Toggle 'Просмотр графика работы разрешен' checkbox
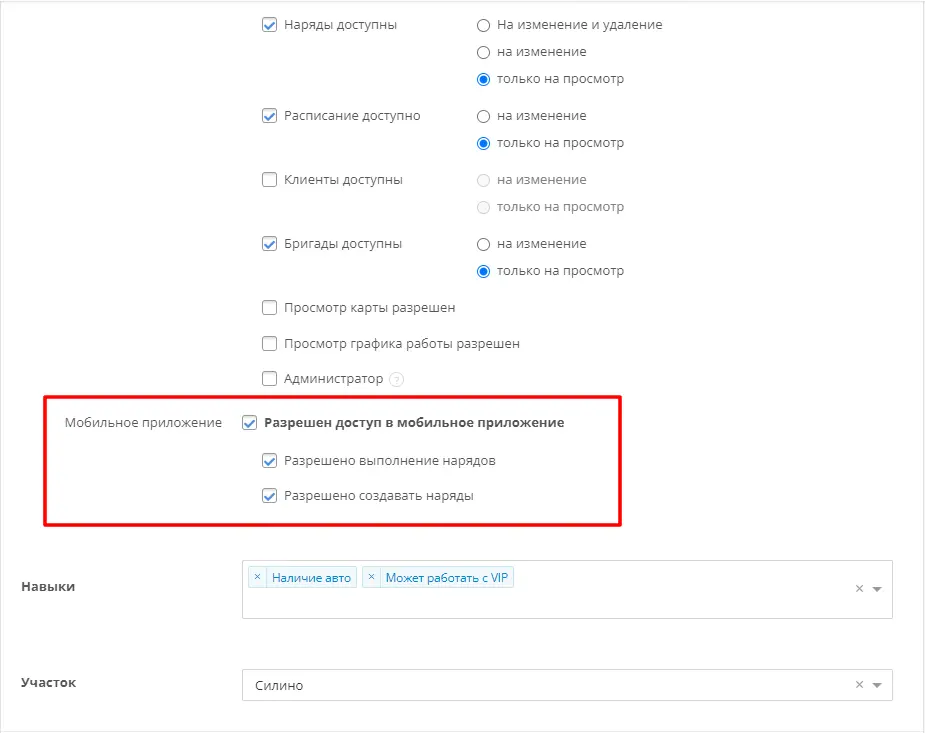 pyautogui.click(x=269, y=343)
